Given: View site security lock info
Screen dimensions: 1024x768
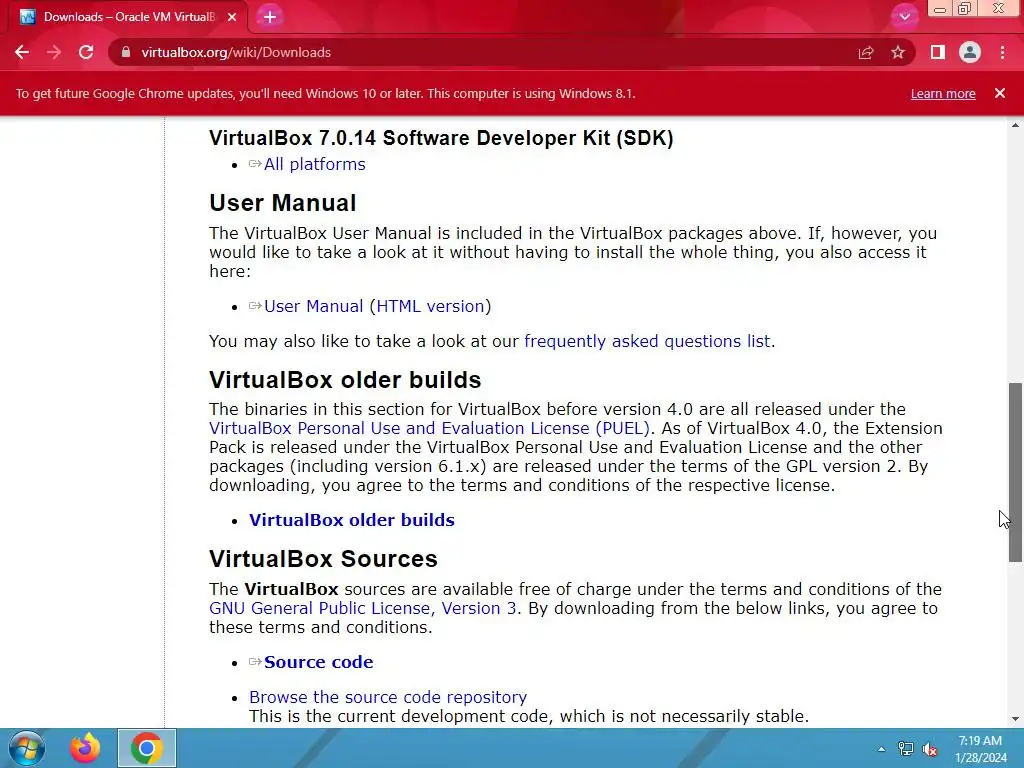Looking at the screenshot, I should tap(126, 52).
